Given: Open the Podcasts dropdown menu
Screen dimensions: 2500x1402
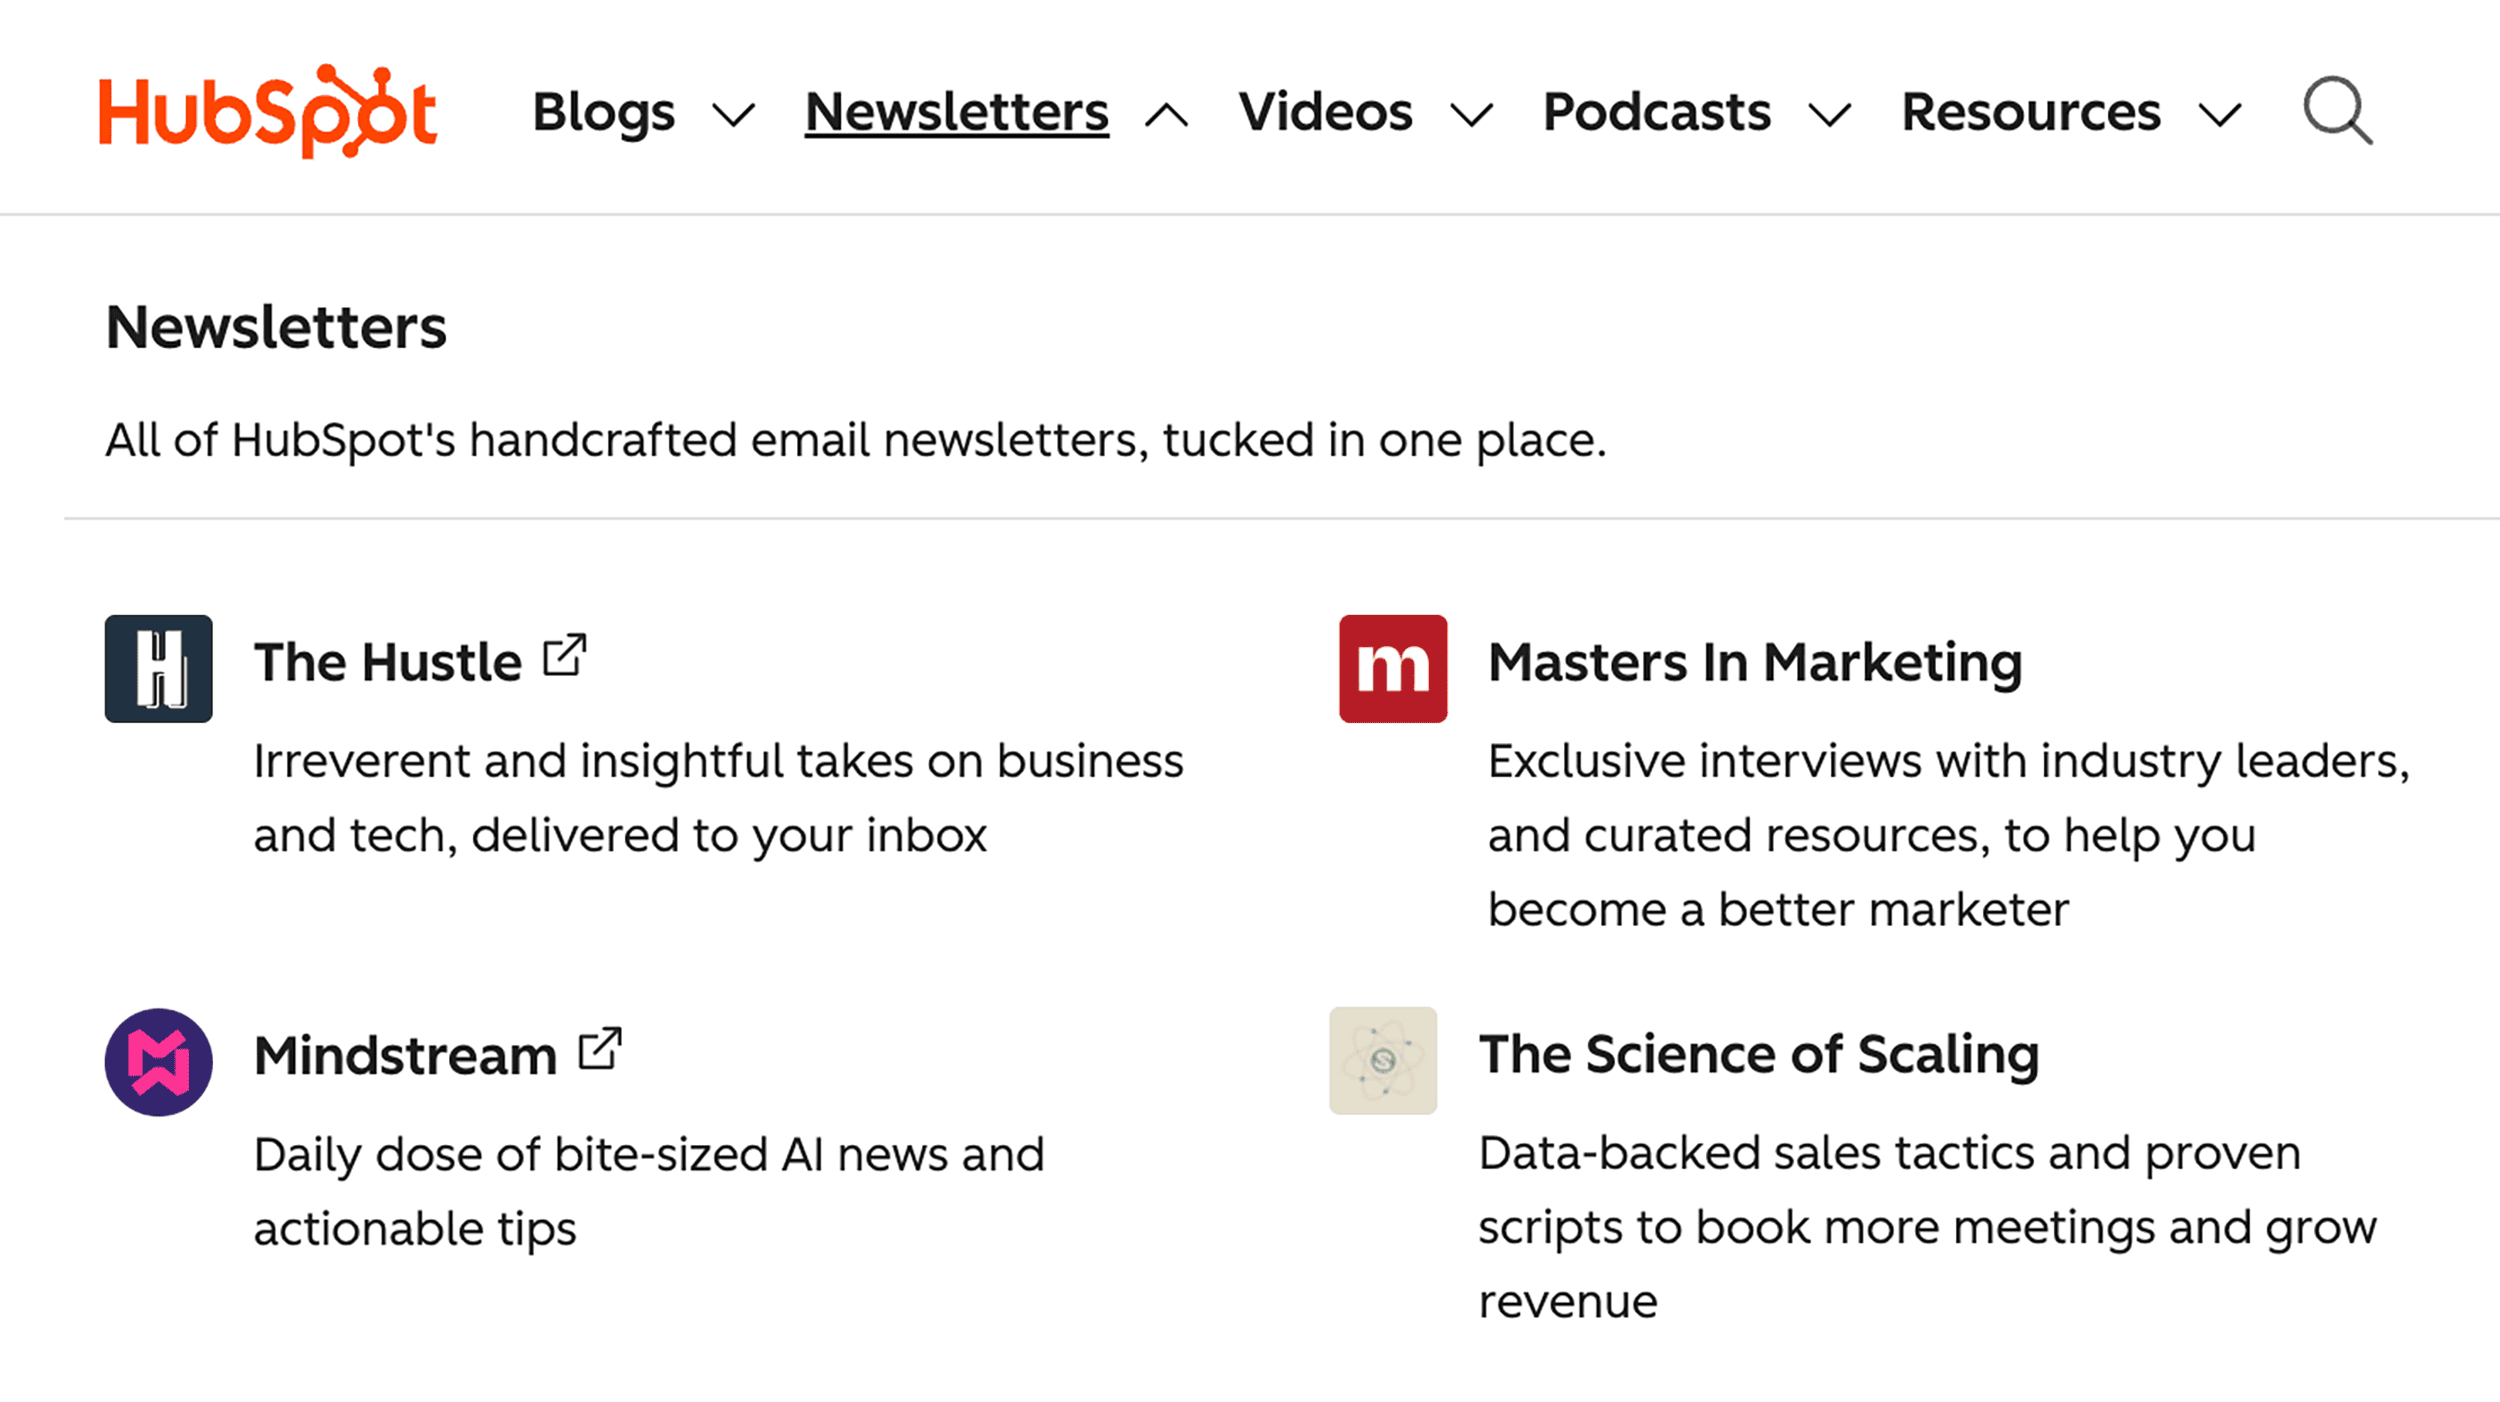Looking at the screenshot, I should click(x=1830, y=115).
